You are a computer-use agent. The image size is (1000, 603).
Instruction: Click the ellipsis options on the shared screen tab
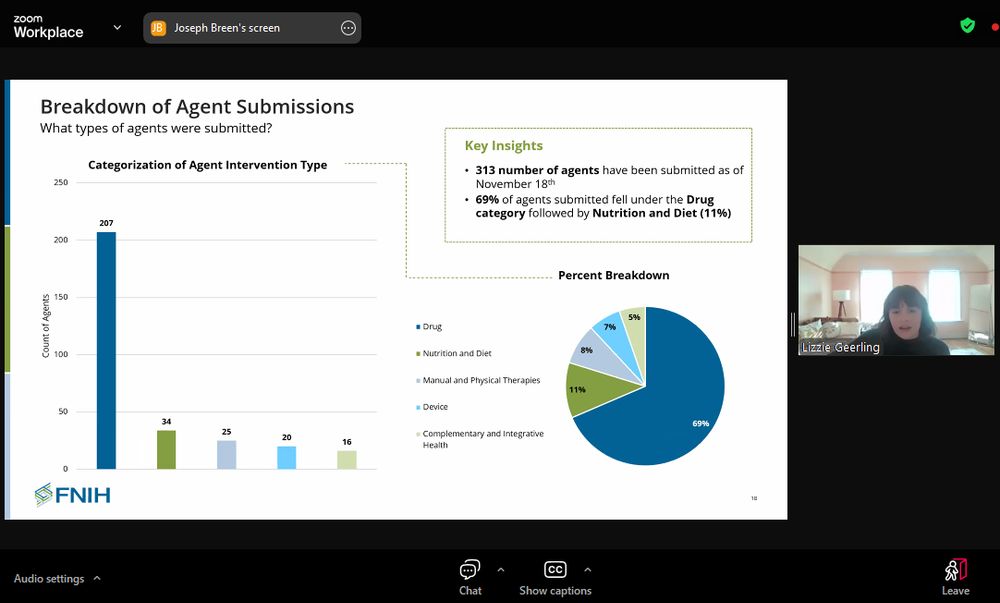click(x=348, y=28)
